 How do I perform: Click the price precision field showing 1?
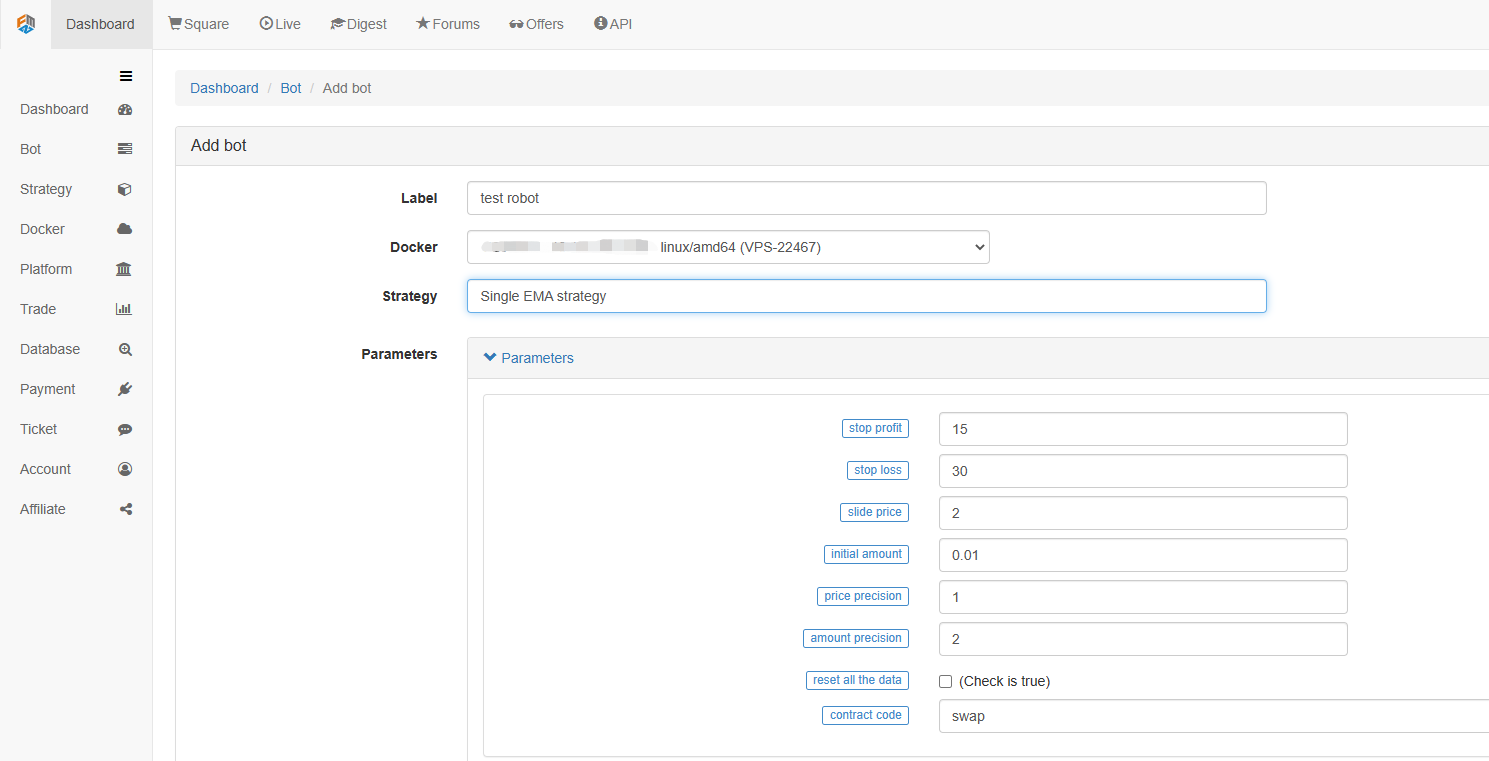pyautogui.click(x=1143, y=597)
